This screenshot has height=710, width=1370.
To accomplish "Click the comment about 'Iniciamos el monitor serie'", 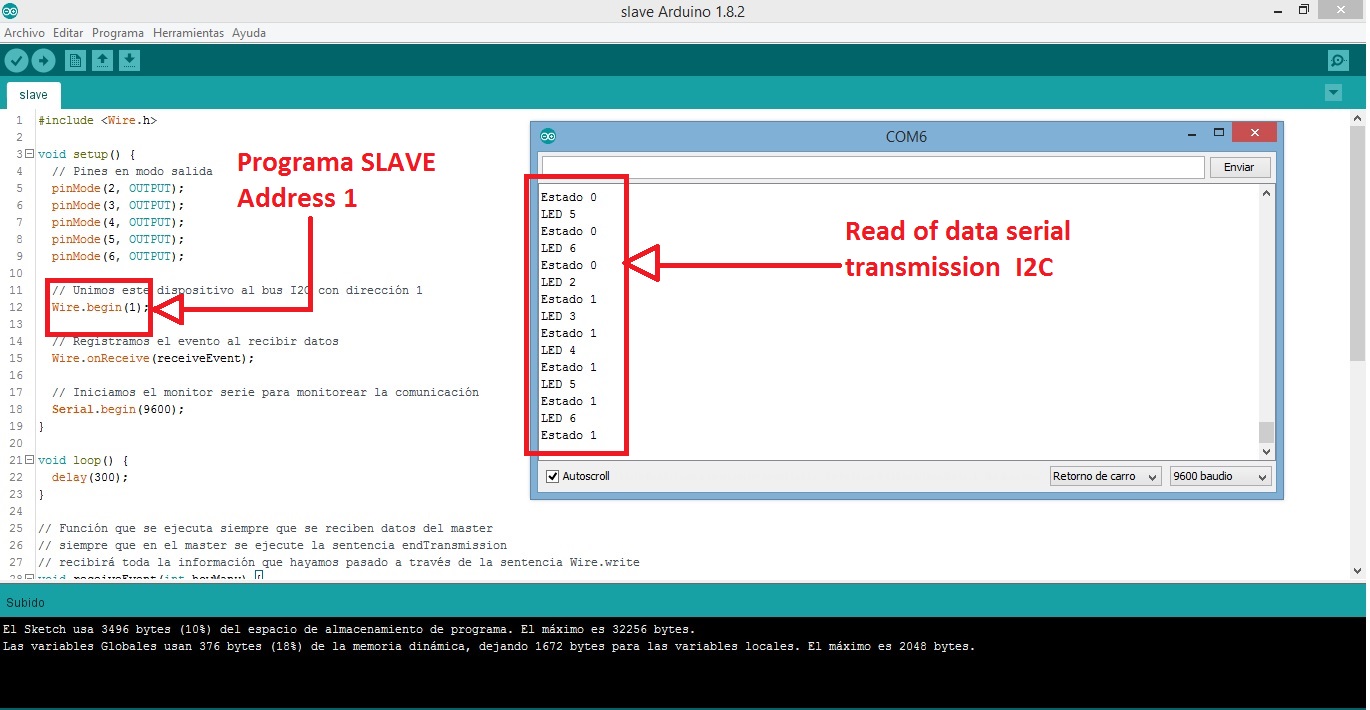I will (265, 392).
